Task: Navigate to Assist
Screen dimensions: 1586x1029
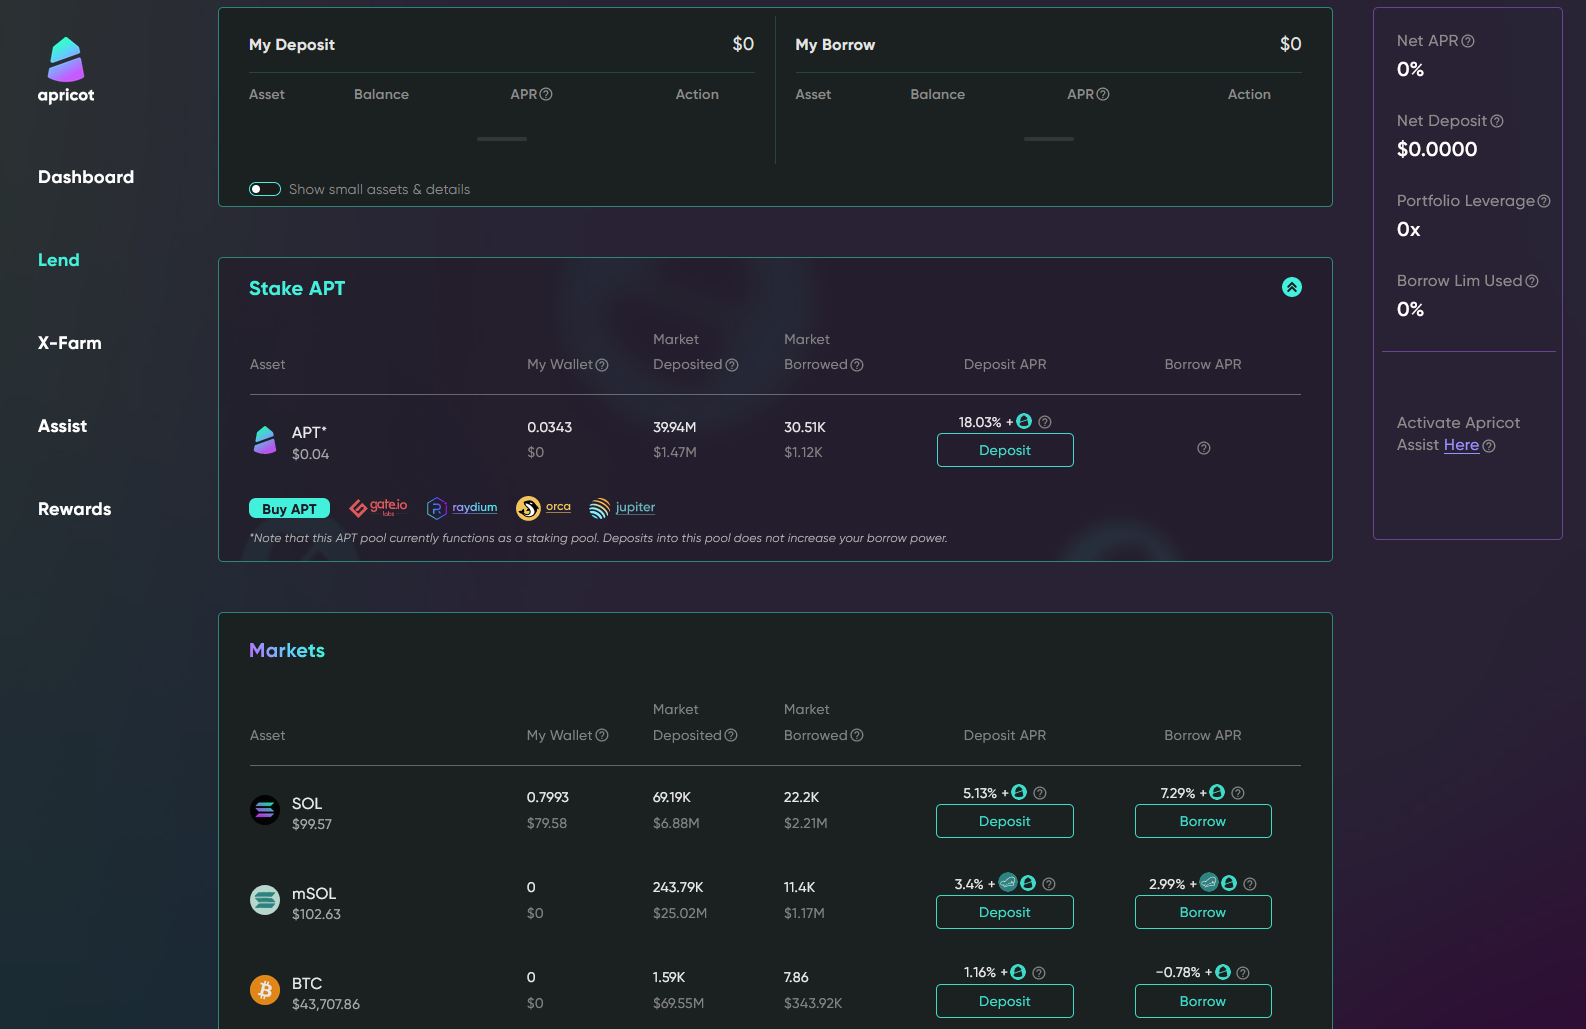Action: click(x=62, y=426)
